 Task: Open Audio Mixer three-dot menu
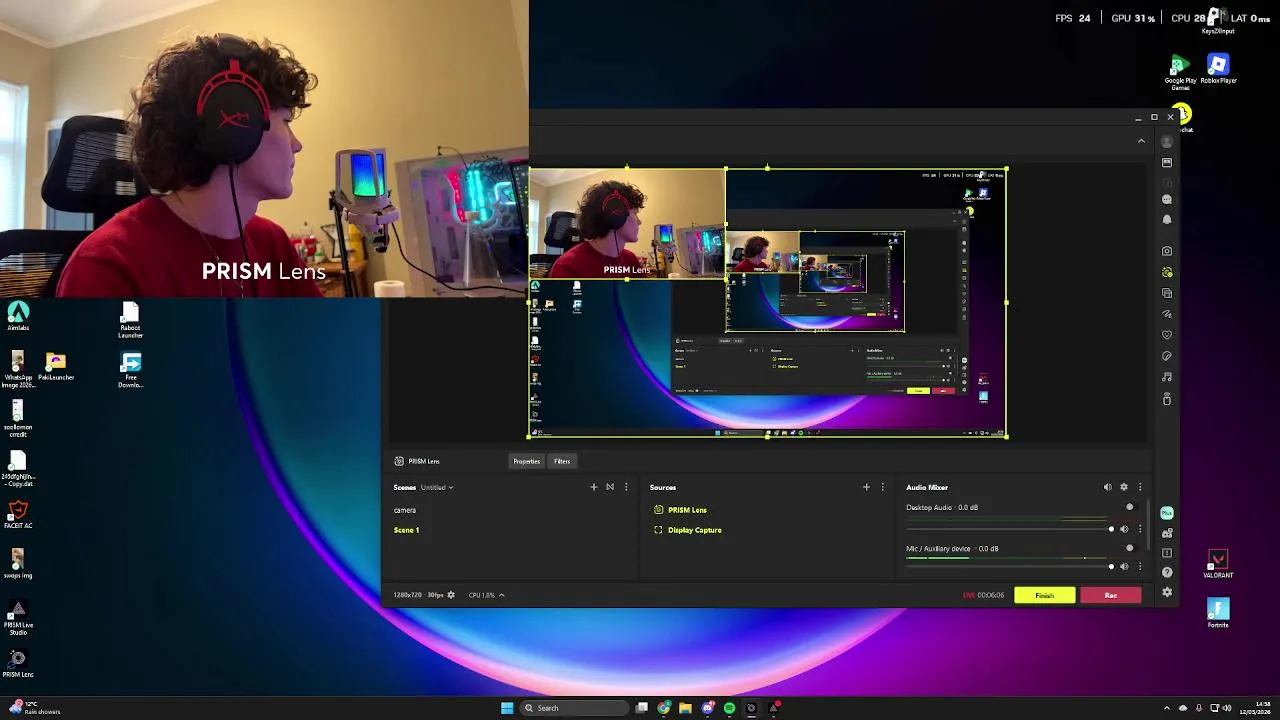pos(1139,487)
